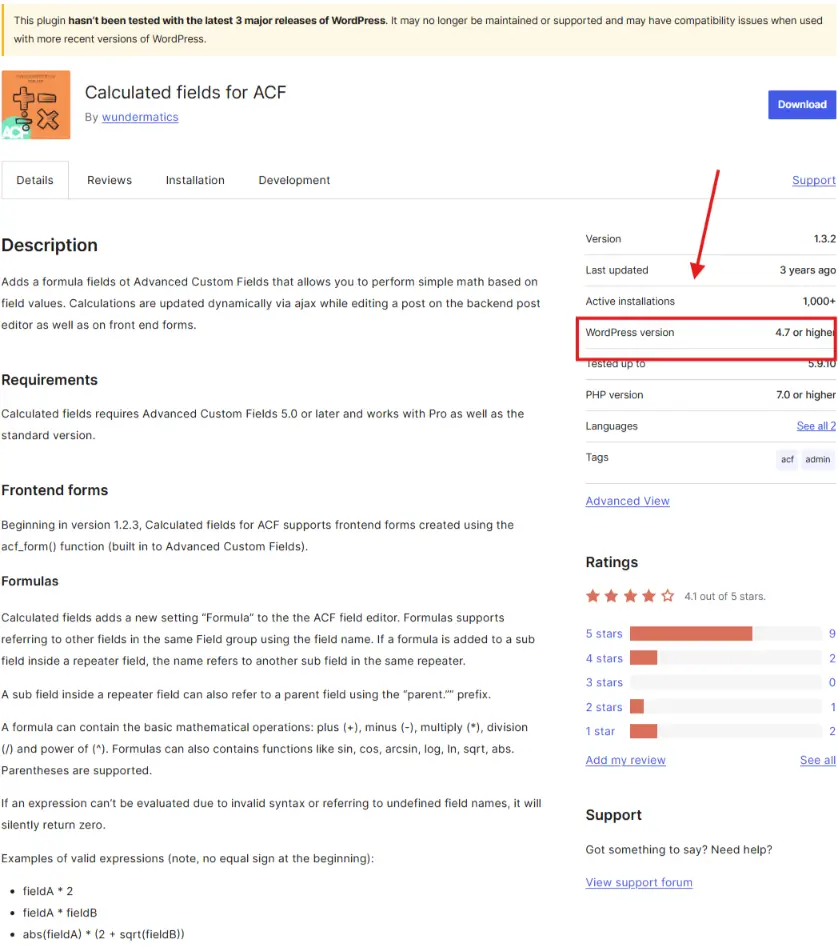Click the Download button
The width and height of the screenshot is (838, 947).
(800, 104)
